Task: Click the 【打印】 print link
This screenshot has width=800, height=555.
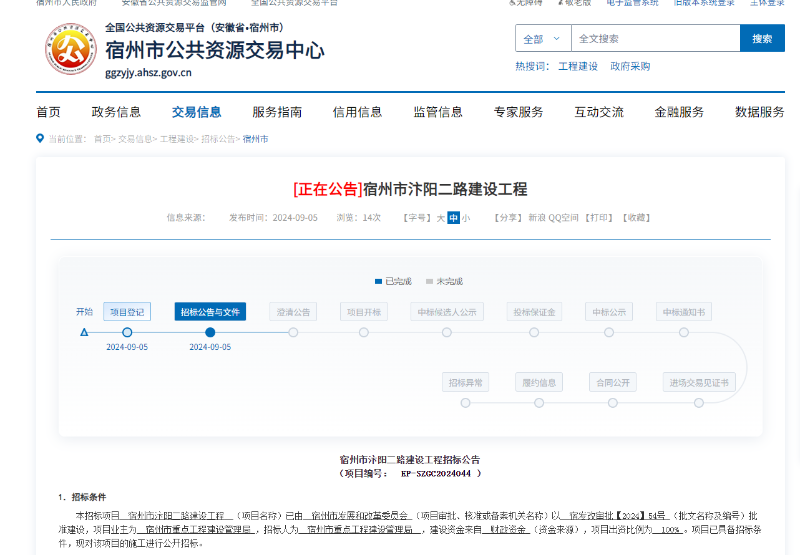Action: tap(599, 218)
